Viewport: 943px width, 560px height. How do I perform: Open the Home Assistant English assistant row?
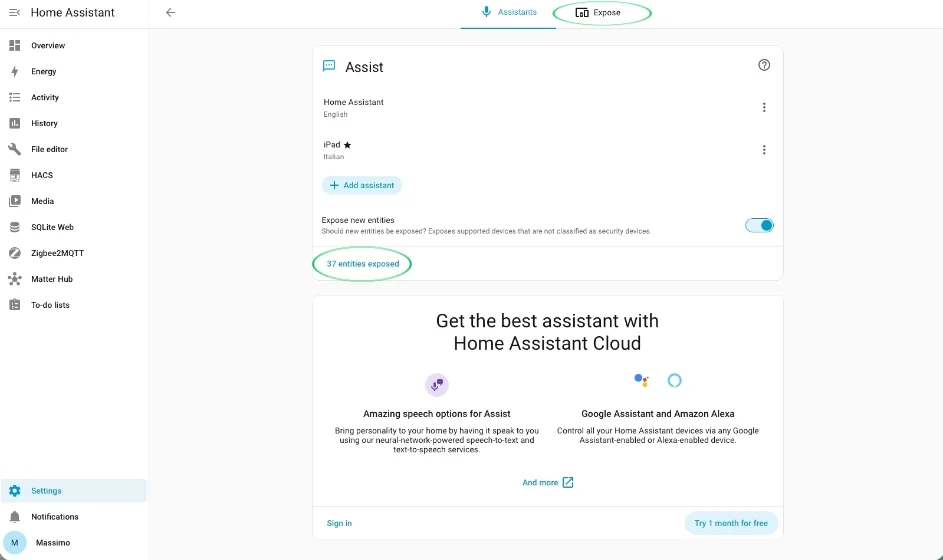(x=547, y=107)
